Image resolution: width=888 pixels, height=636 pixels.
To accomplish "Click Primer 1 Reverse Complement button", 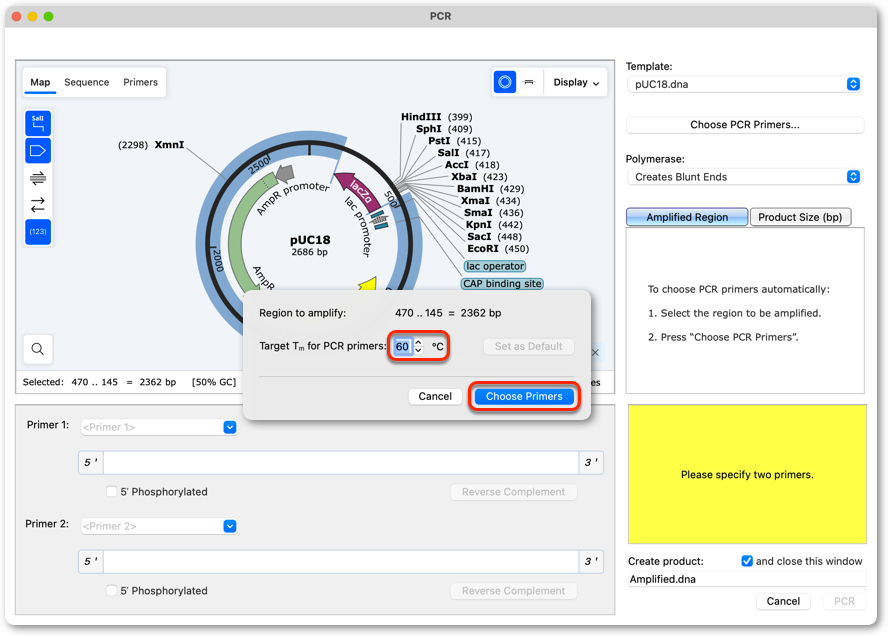I will (513, 492).
